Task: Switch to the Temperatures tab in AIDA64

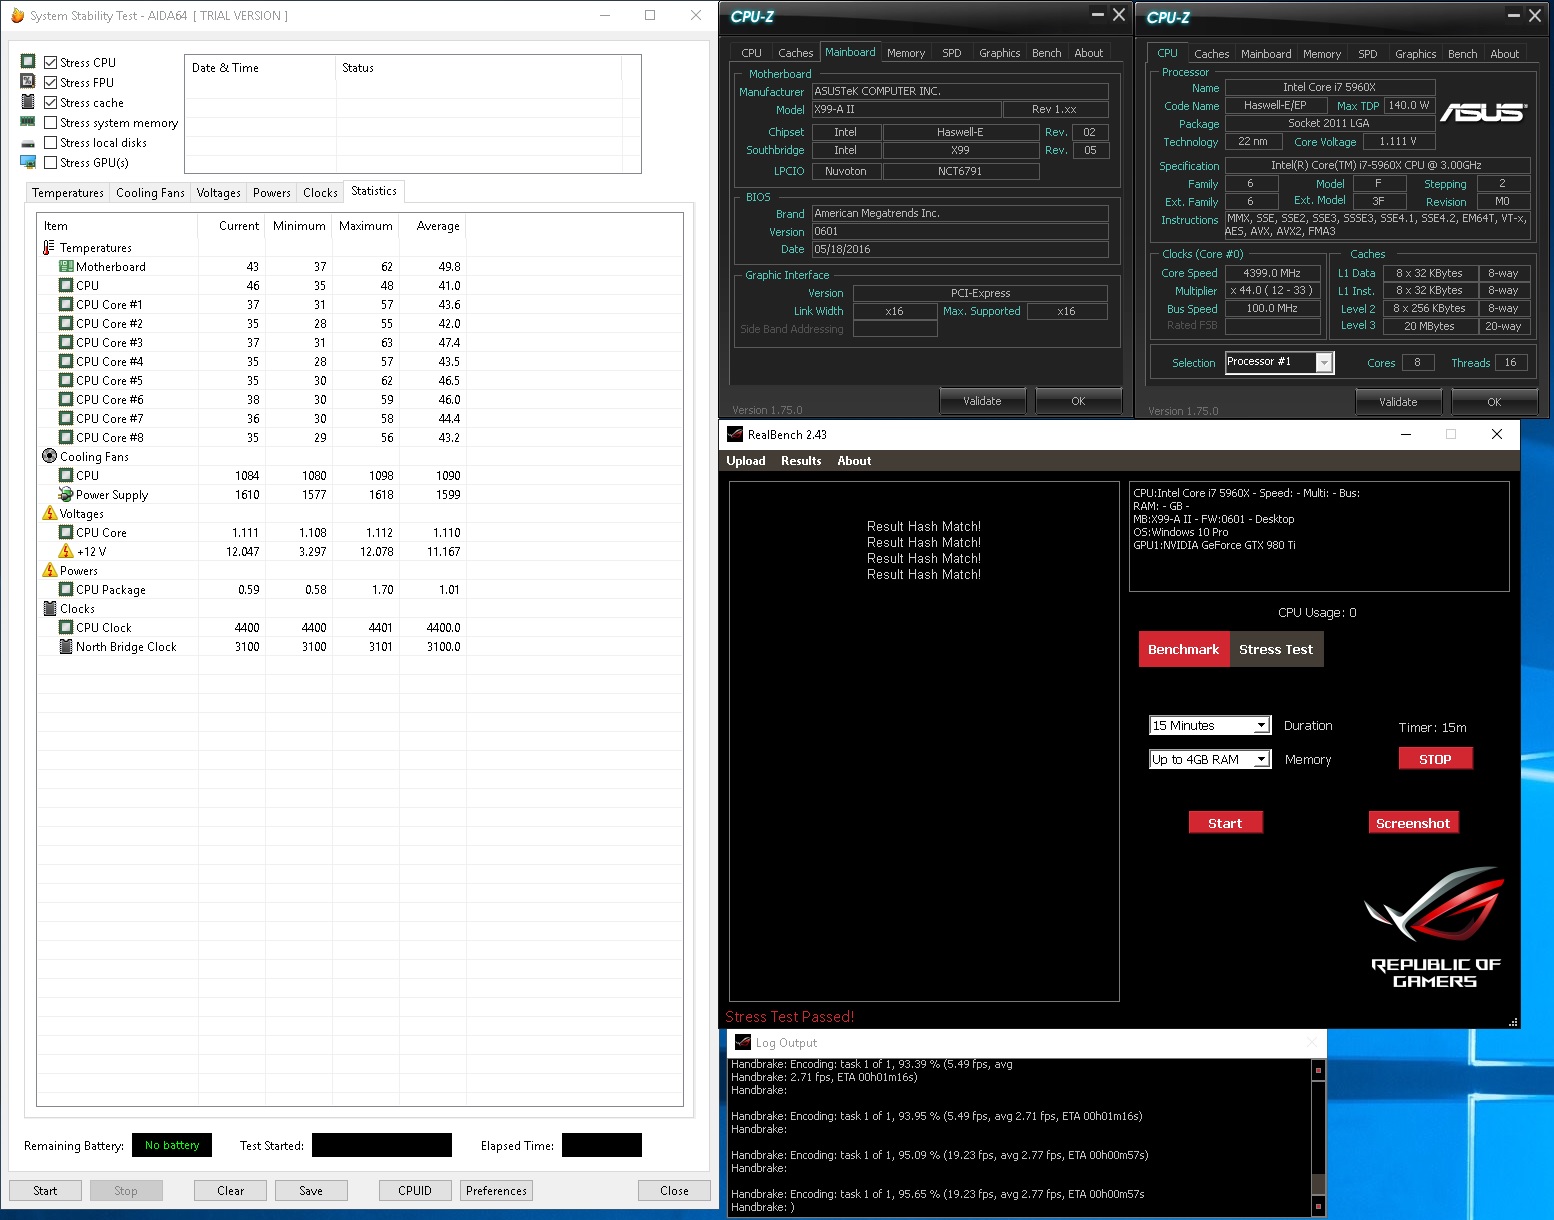Action: tap(68, 193)
